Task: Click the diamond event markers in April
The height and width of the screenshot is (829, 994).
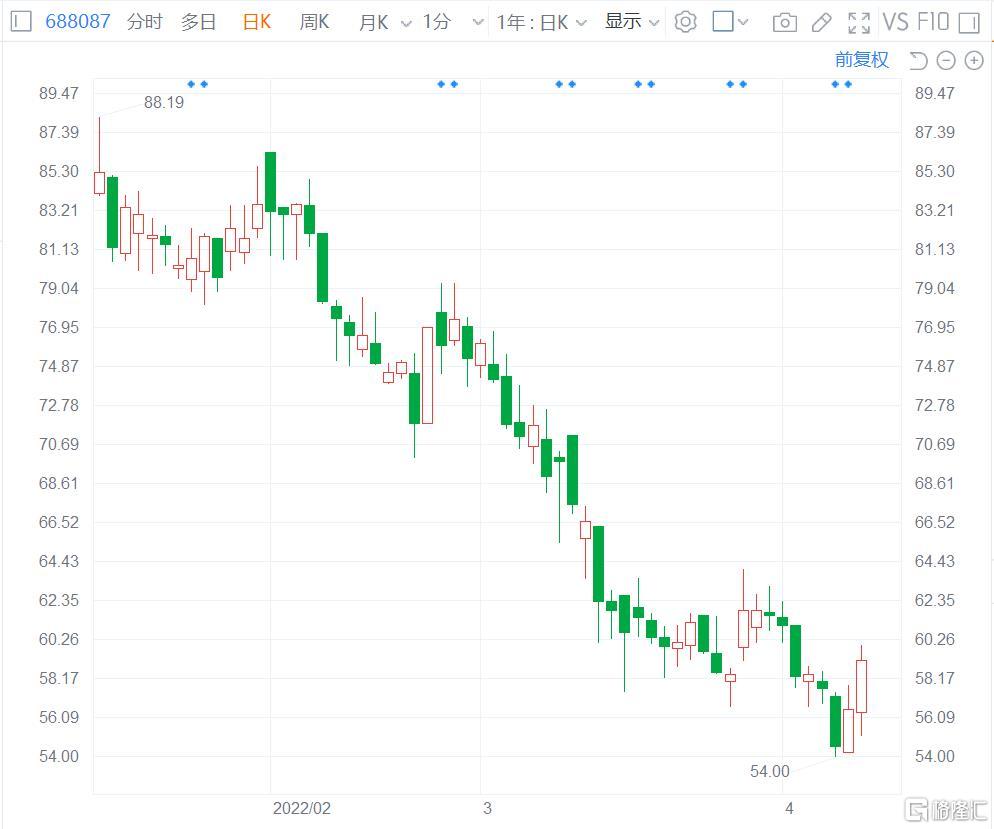Action: (x=842, y=84)
